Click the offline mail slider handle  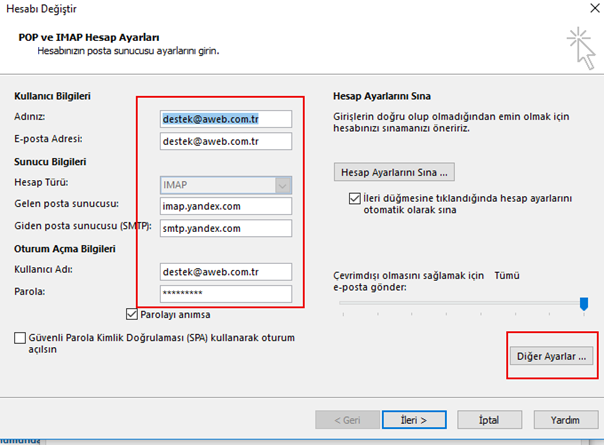point(584,303)
